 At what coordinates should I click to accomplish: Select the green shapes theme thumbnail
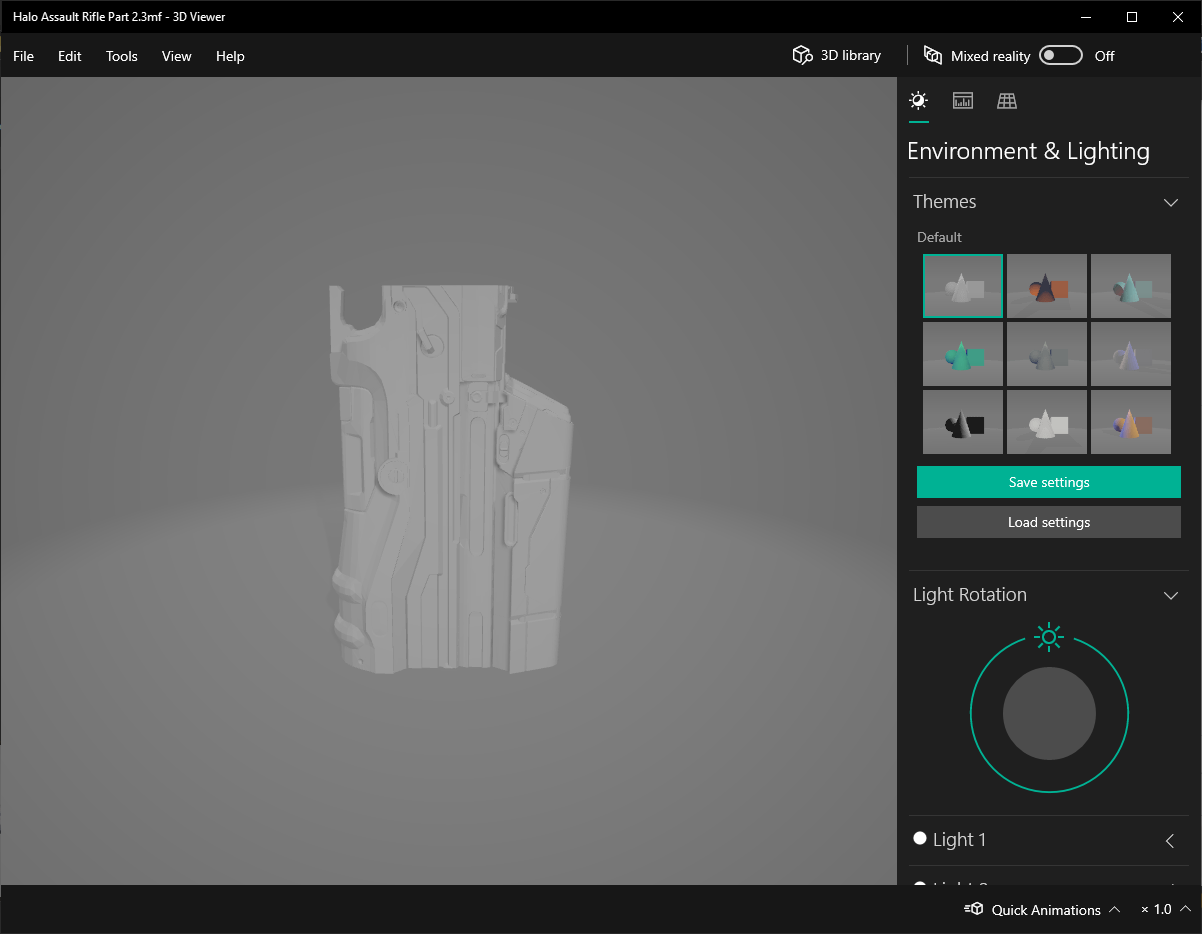[x=963, y=354]
